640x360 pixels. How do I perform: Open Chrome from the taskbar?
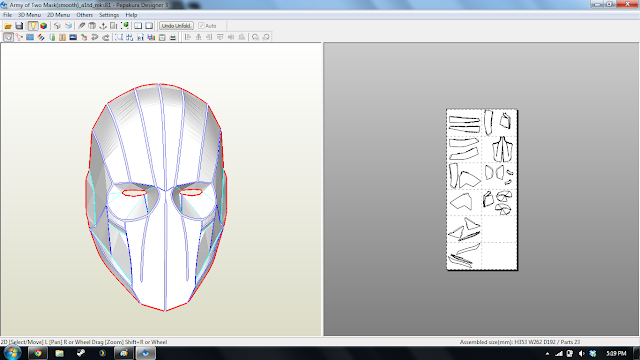tap(38, 353)
